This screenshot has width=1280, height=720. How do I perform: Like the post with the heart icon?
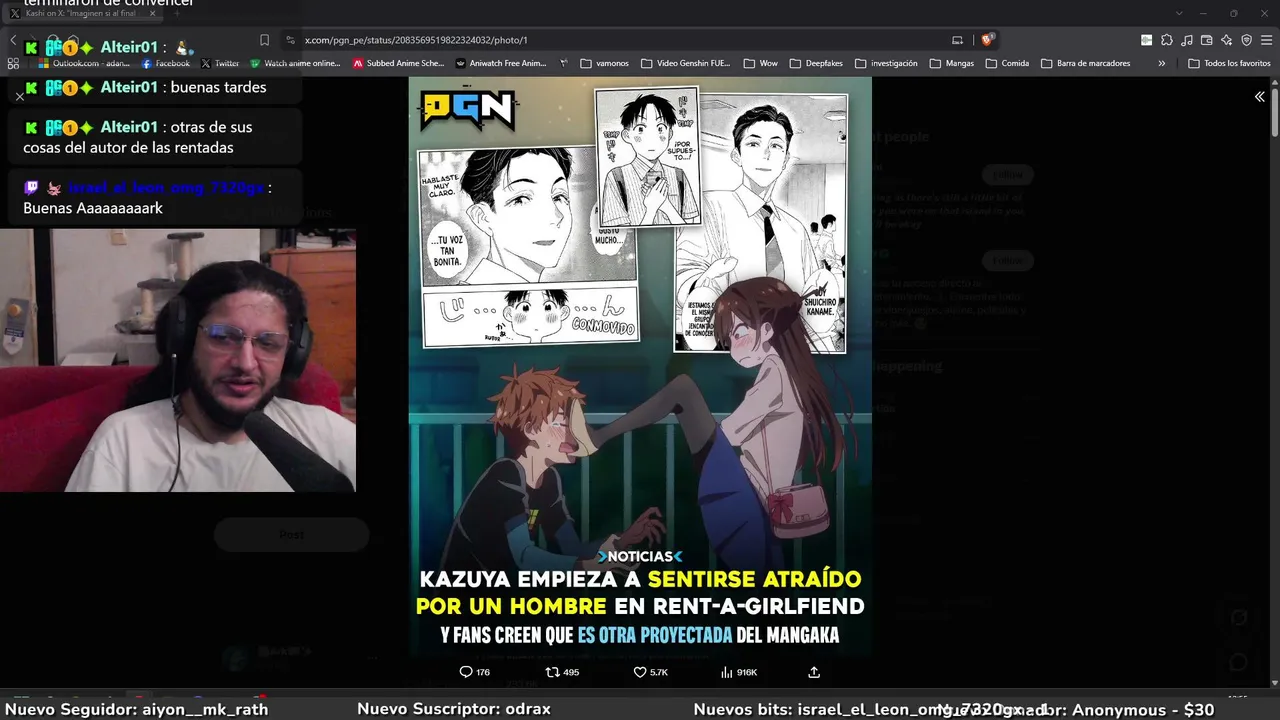pyautogui.click(x=640, y=672)
